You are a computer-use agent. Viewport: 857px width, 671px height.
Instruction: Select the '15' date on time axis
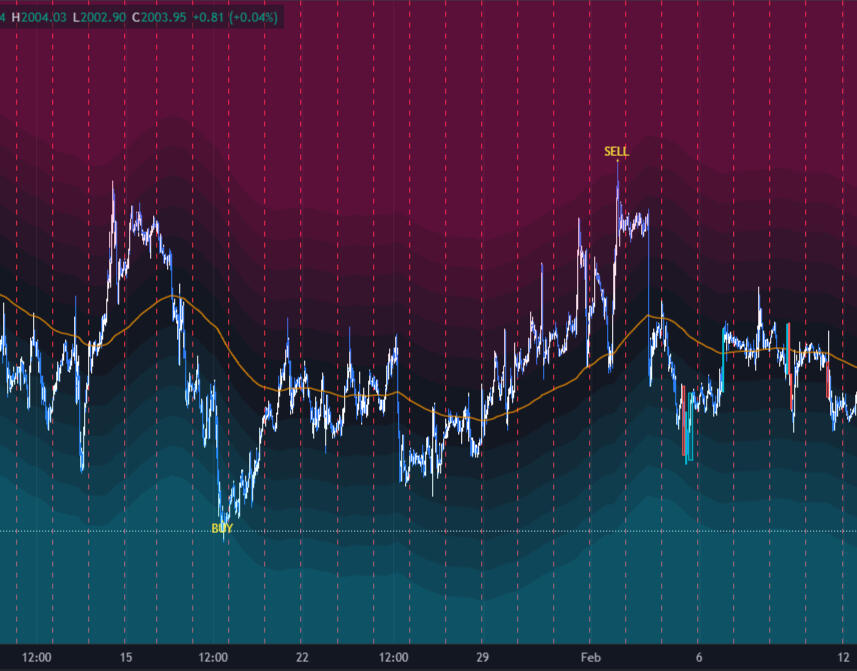click(126, 657)
